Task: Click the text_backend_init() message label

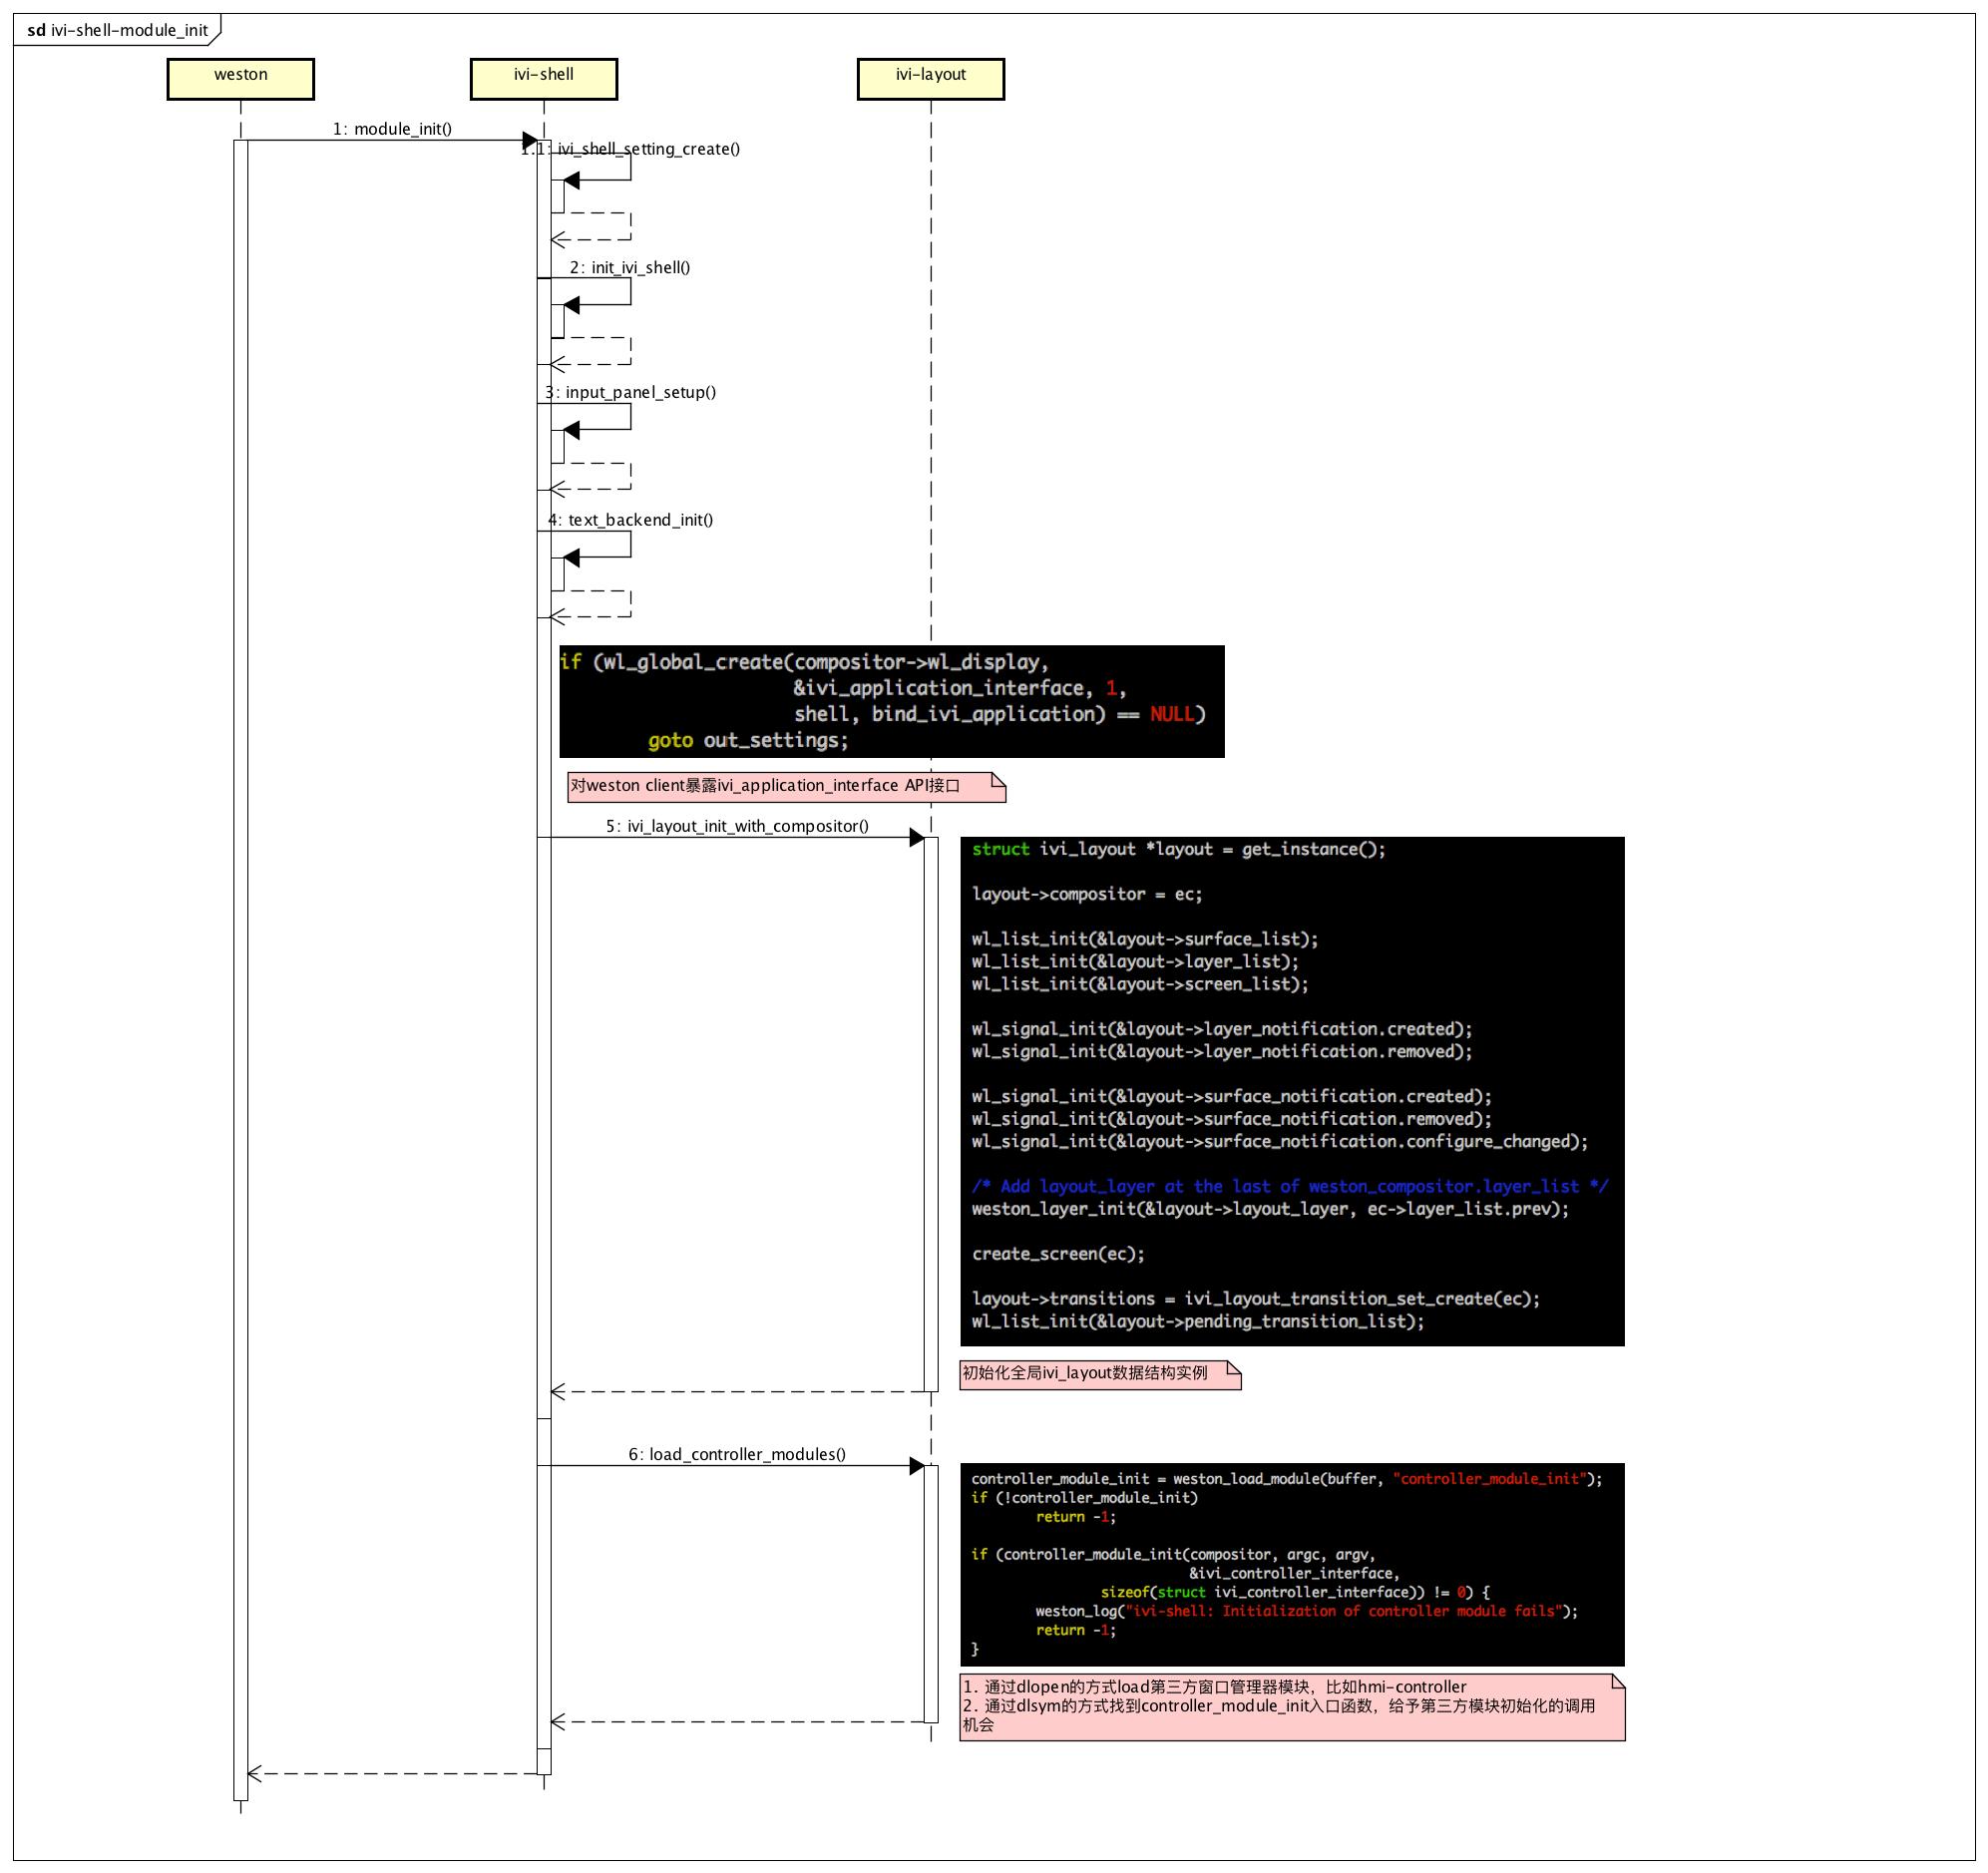Action: 631,520
